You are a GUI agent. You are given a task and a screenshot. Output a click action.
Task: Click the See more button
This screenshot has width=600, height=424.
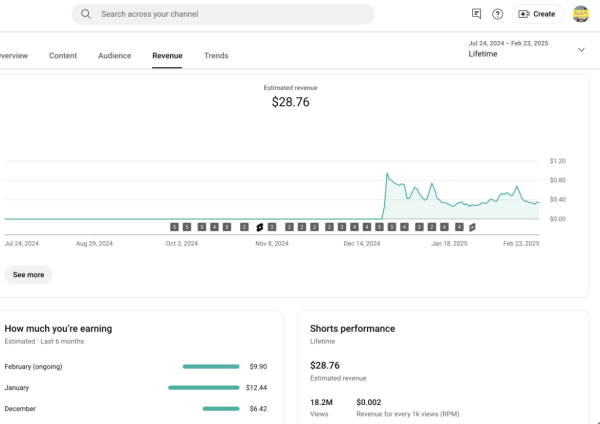pyautogui.click(x=28, y=274)
